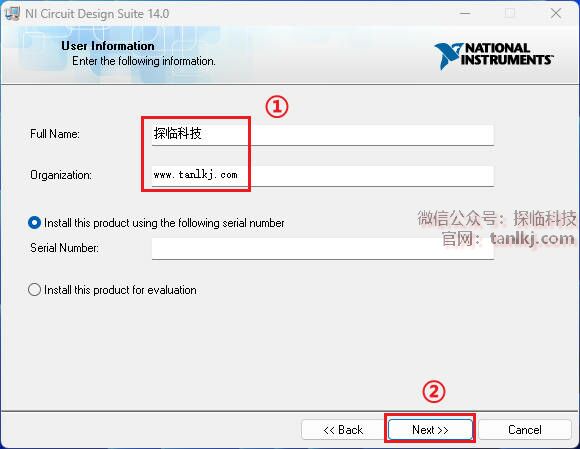Select install using serial number option
580x449 pixels.
tap(34, 223)
